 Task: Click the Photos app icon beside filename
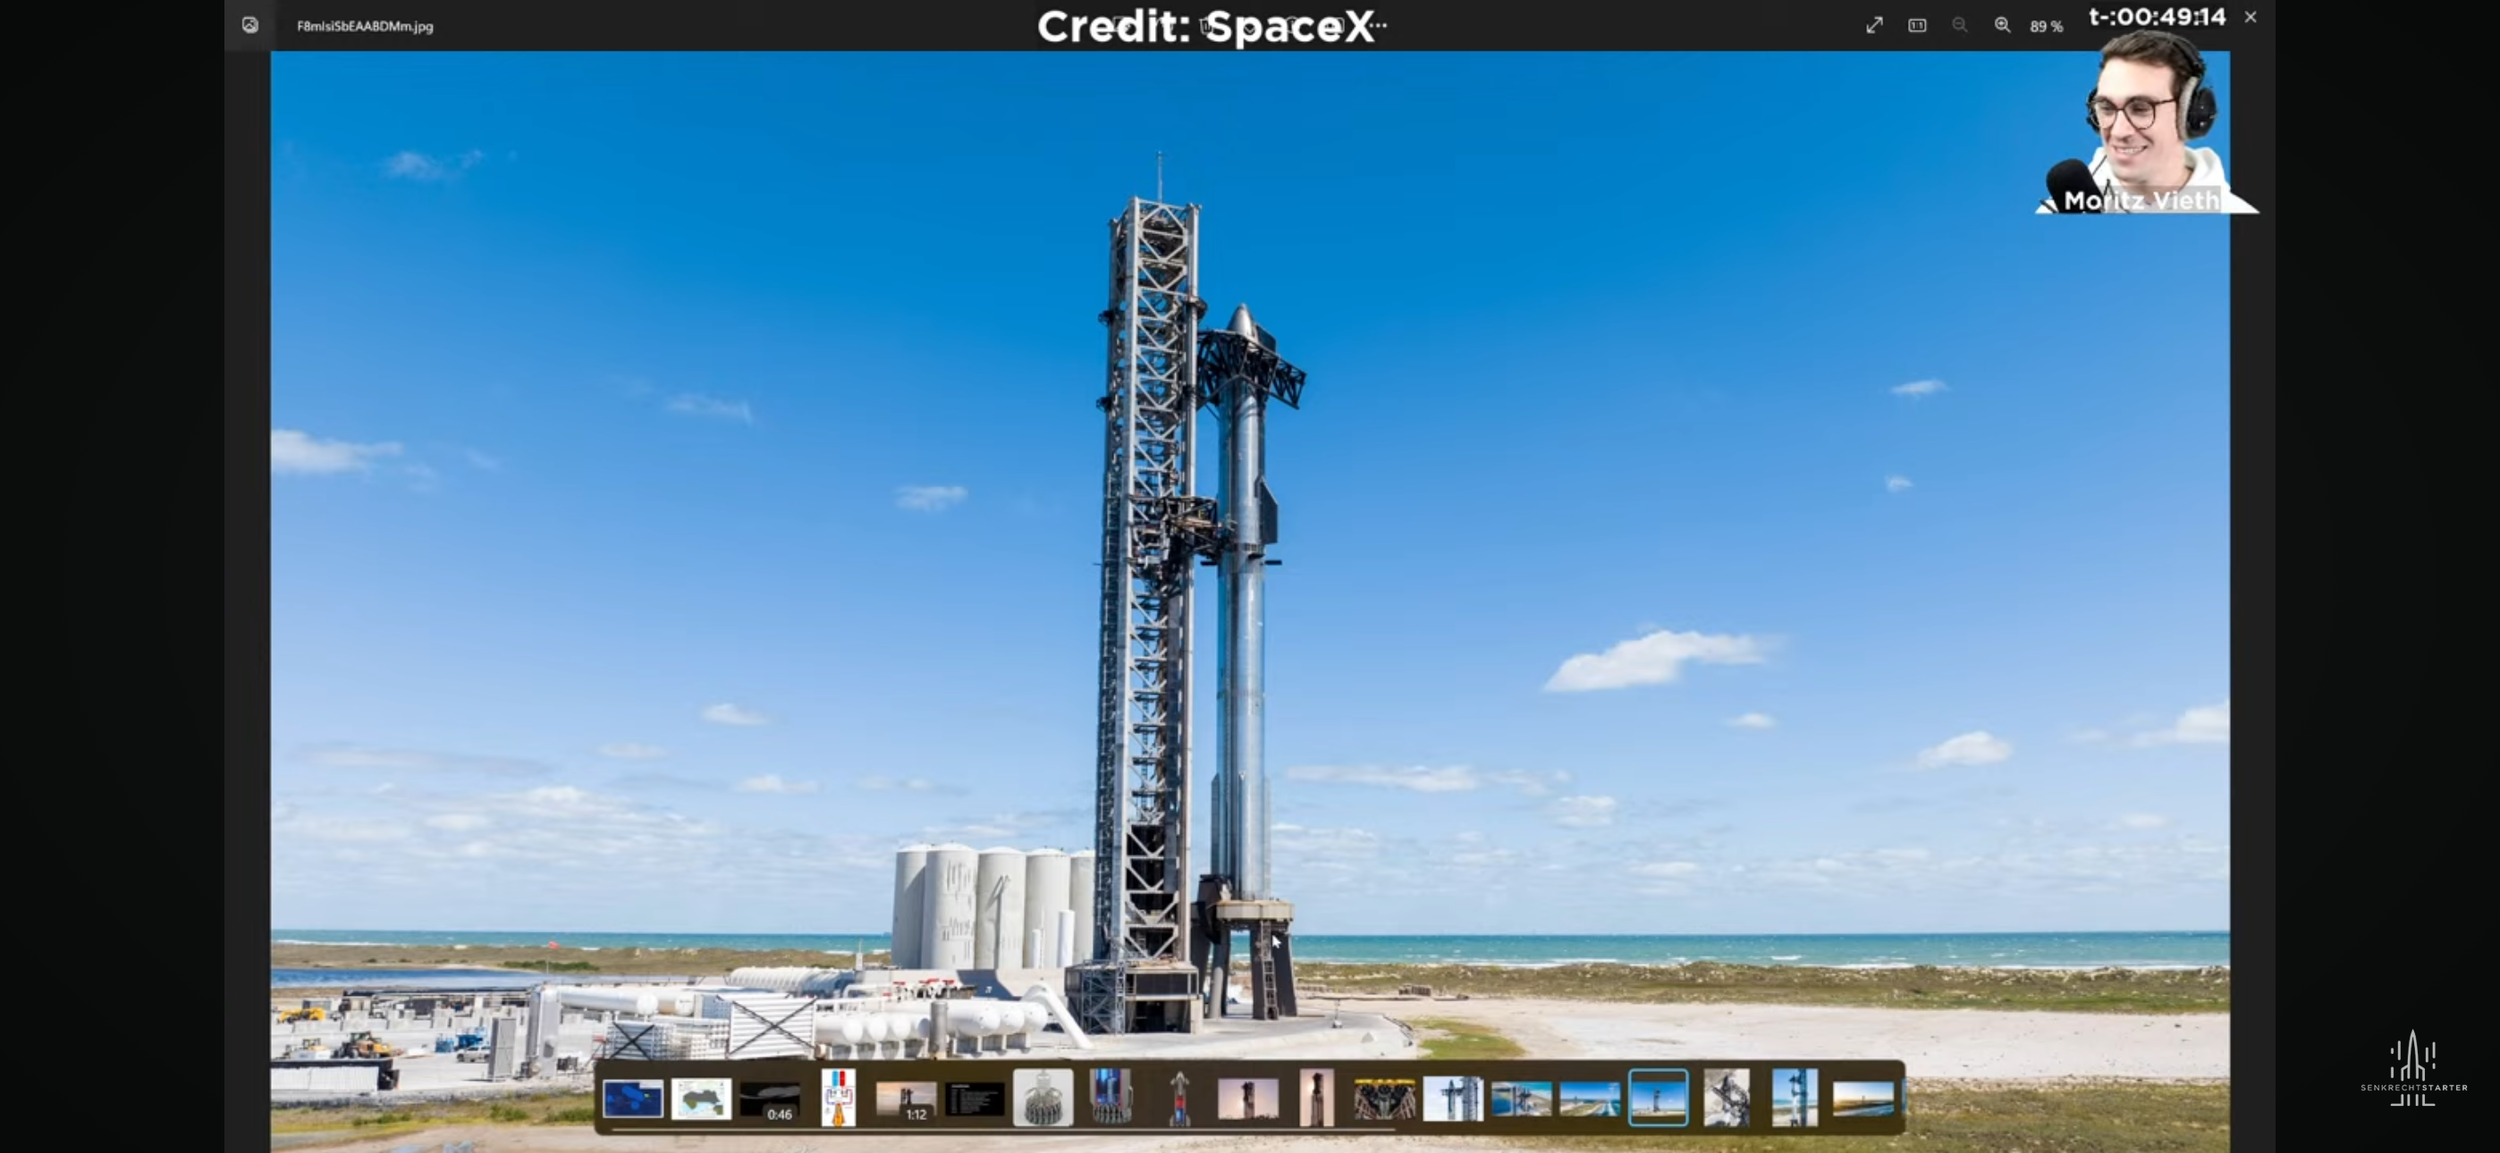(x=250, y=25)
